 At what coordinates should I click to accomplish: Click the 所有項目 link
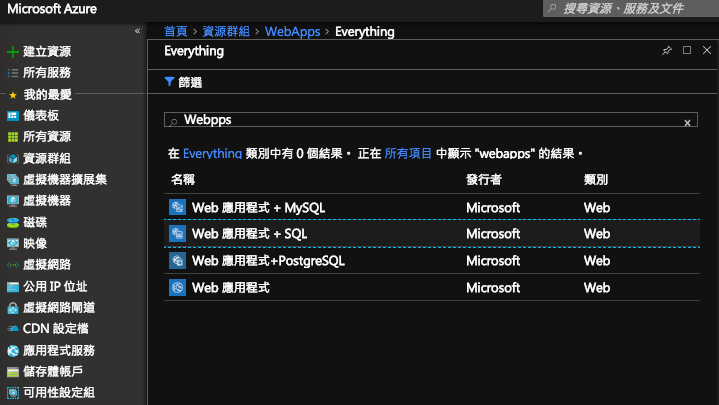408,153
